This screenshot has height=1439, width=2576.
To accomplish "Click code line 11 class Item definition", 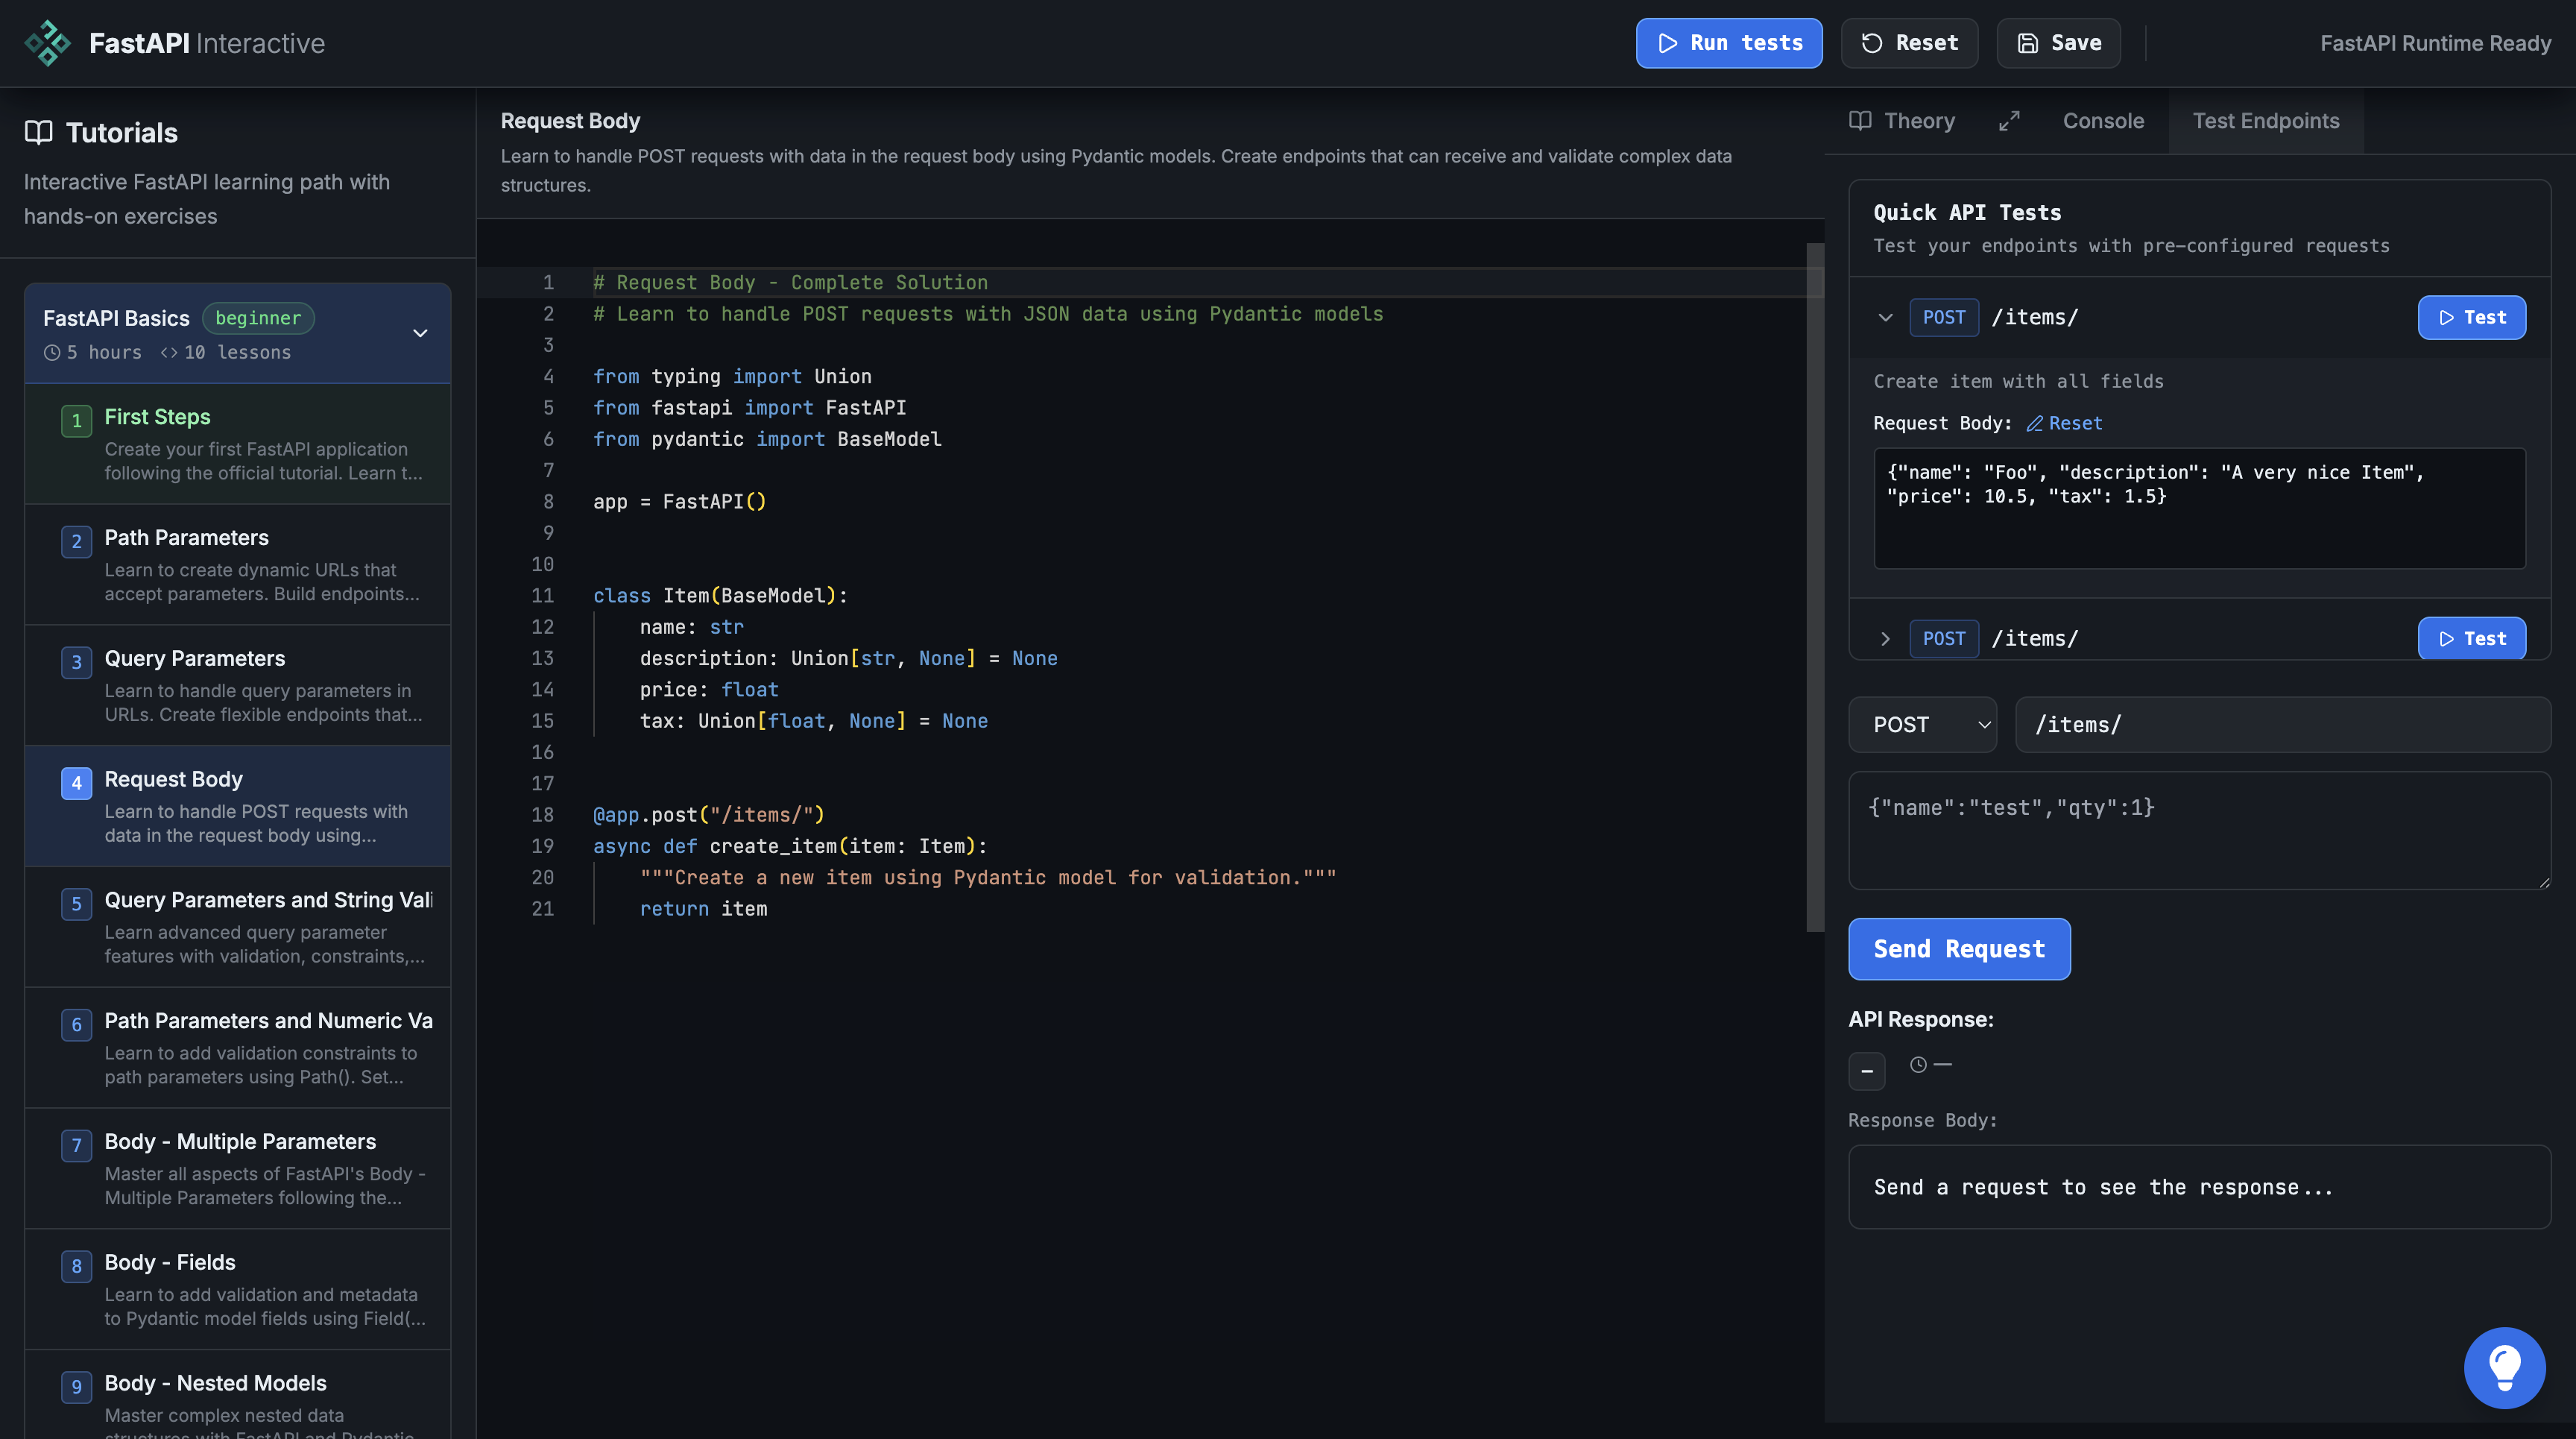I will coord(720,595).
